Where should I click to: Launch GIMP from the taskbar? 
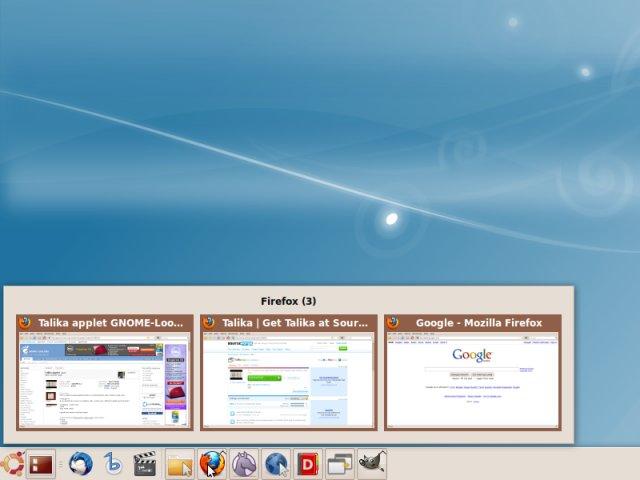tap(372, 465)
